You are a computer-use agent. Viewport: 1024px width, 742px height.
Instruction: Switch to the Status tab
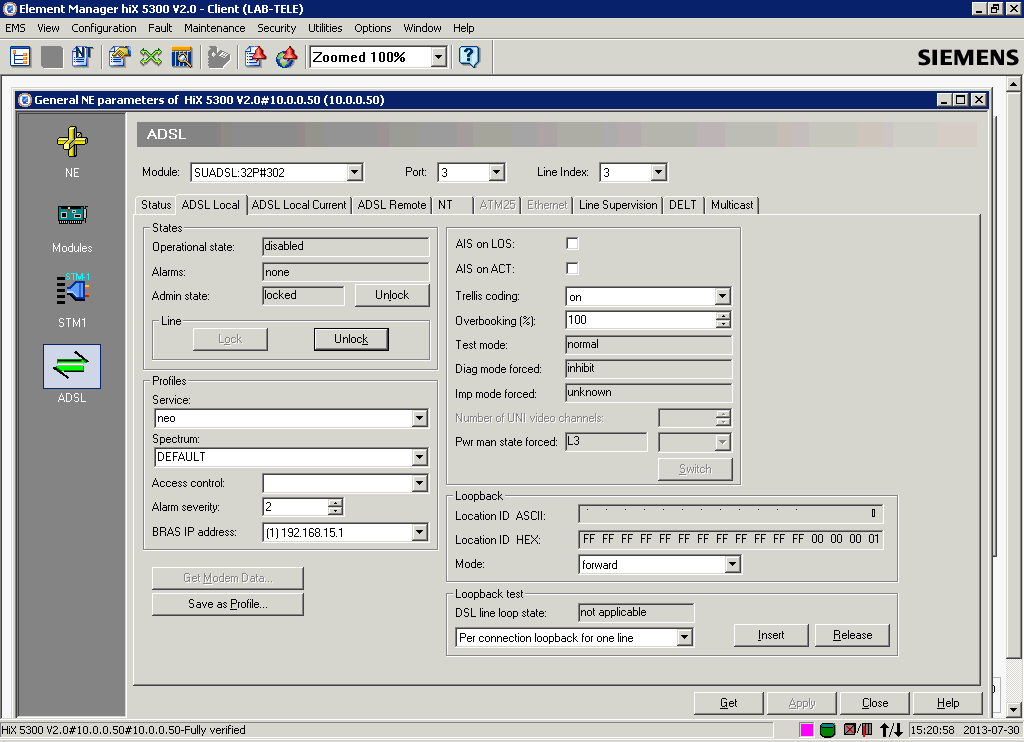pyautogui.click(x=156, y=205)
